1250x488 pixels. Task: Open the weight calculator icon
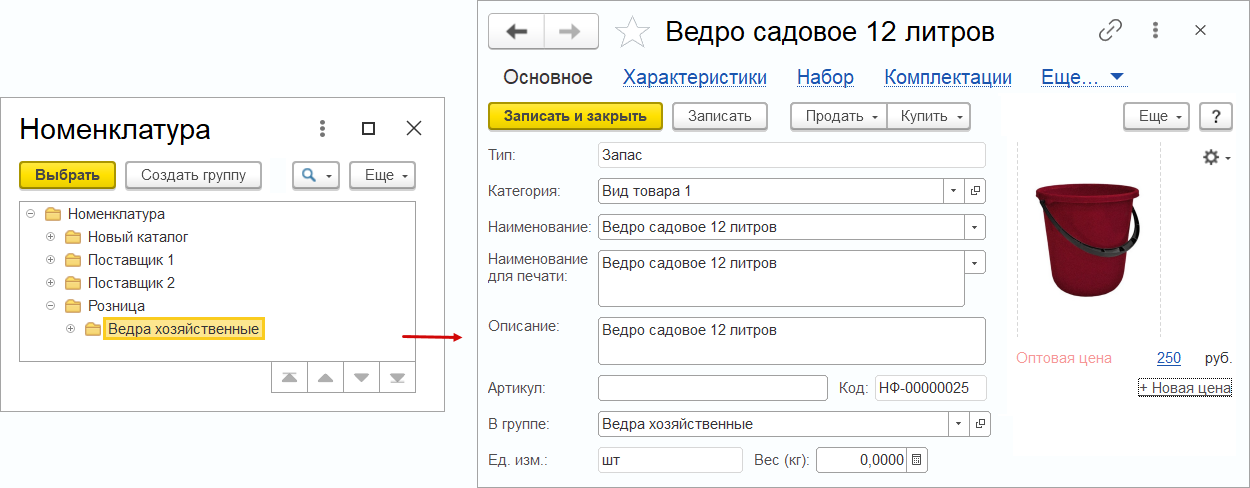point(918,460)
